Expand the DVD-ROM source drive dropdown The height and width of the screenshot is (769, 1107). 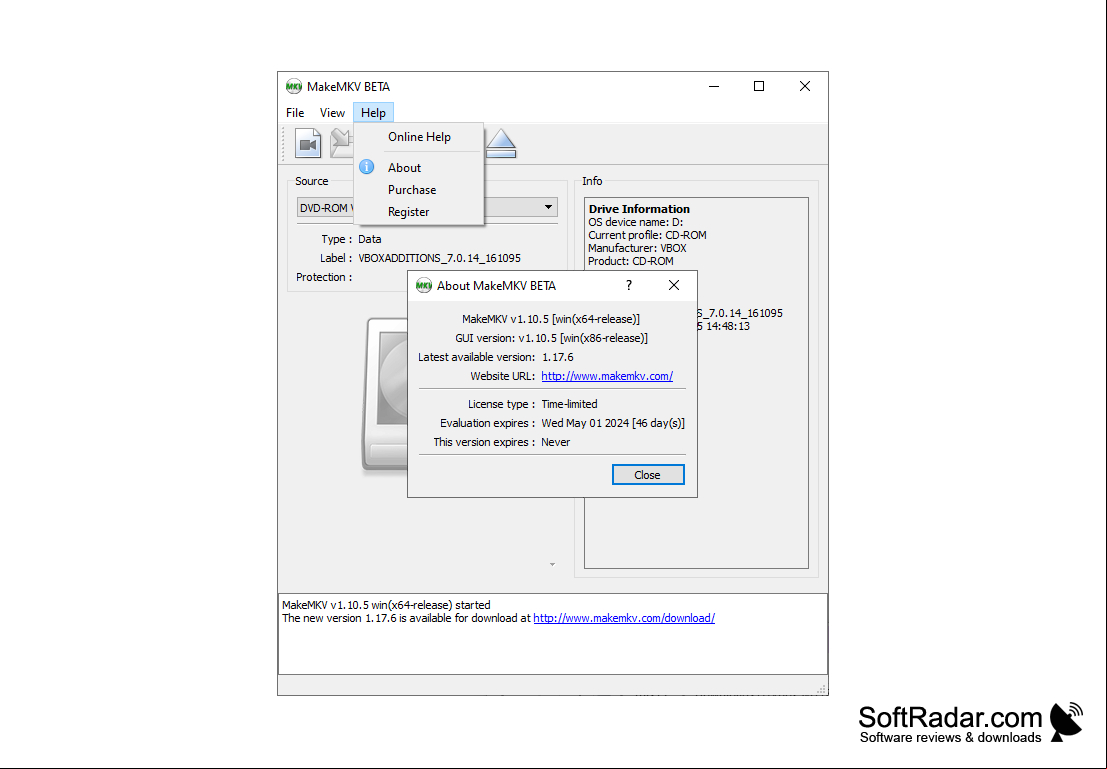[x=548, y=208]
